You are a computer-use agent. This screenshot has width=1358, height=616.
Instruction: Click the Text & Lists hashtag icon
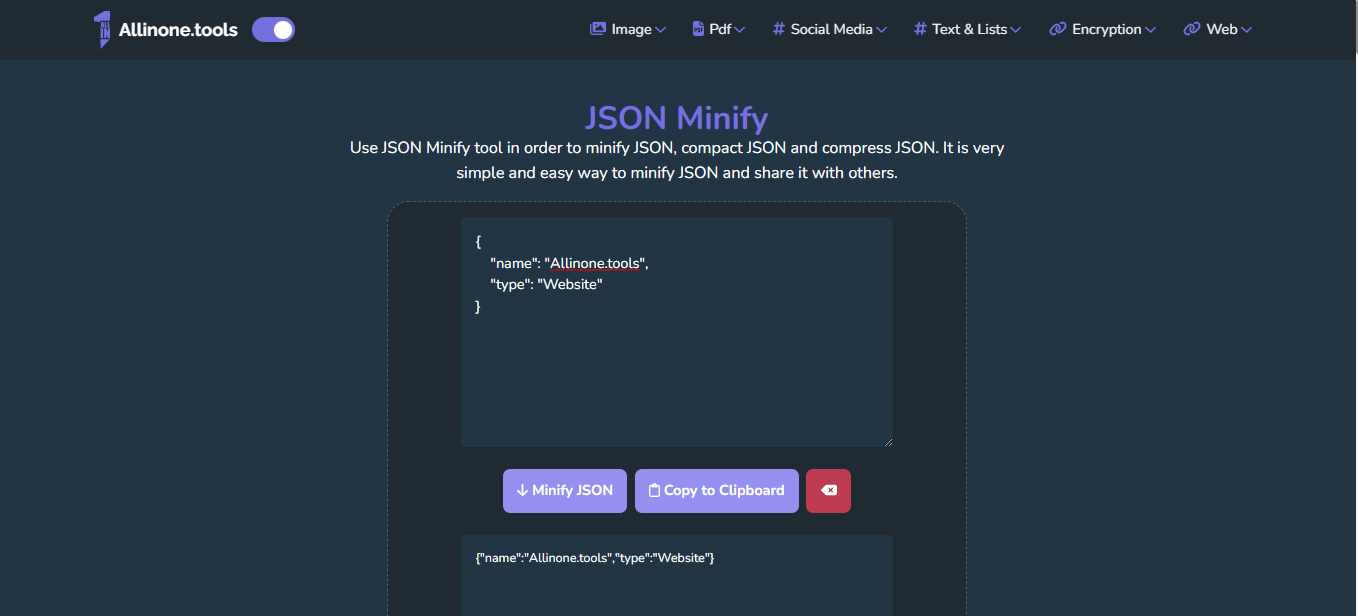(920, 29)
